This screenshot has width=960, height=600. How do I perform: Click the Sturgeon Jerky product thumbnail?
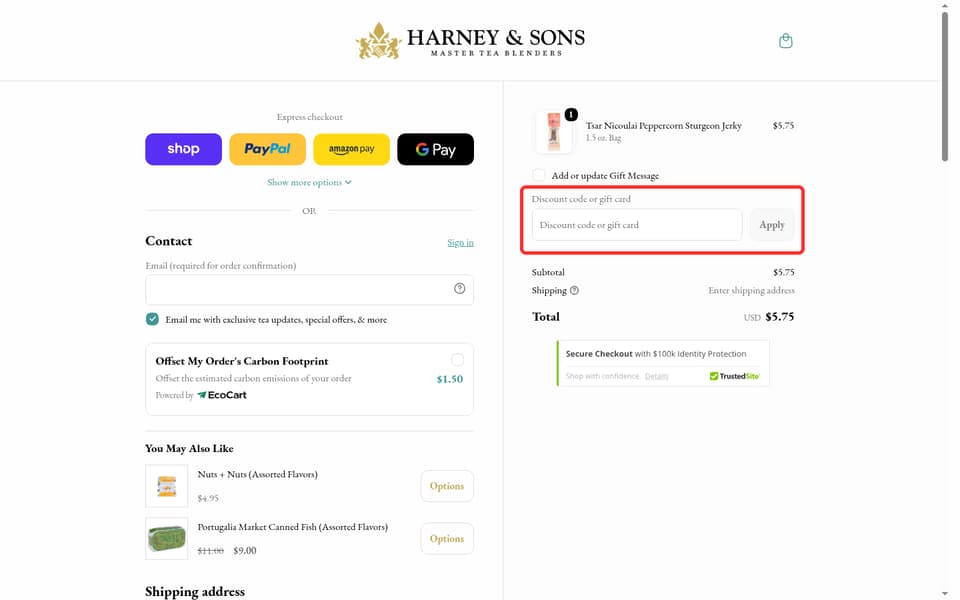553,132
